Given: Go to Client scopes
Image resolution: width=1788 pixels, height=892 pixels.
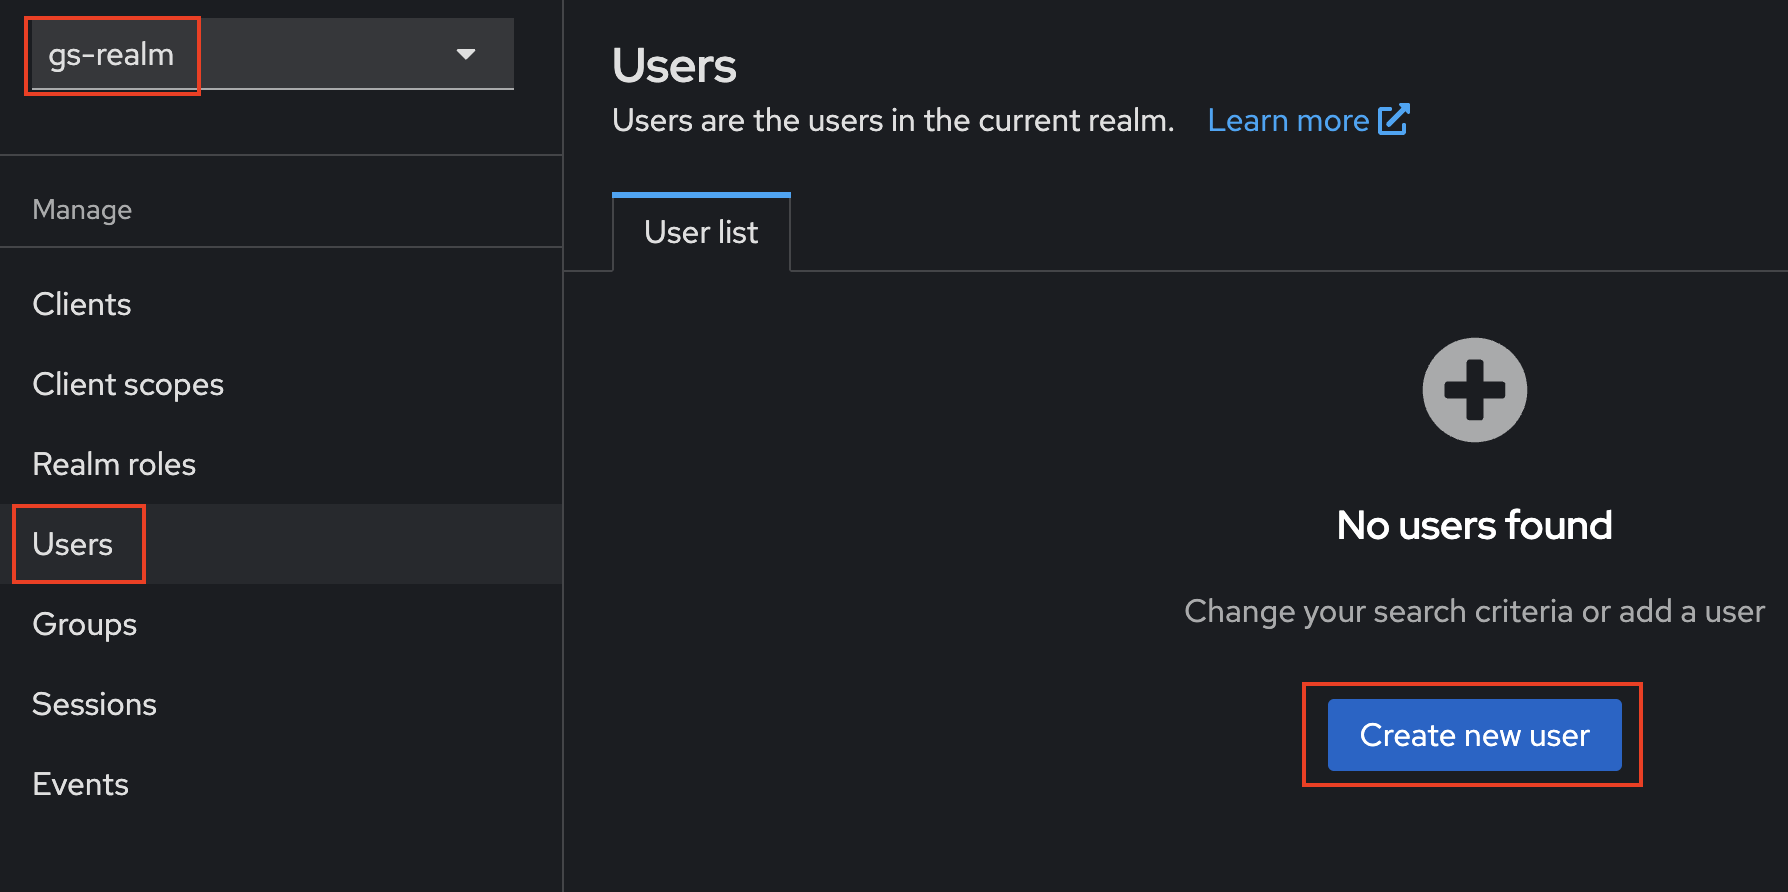Looking at the screenshot, I should click(x=128, y=384).
